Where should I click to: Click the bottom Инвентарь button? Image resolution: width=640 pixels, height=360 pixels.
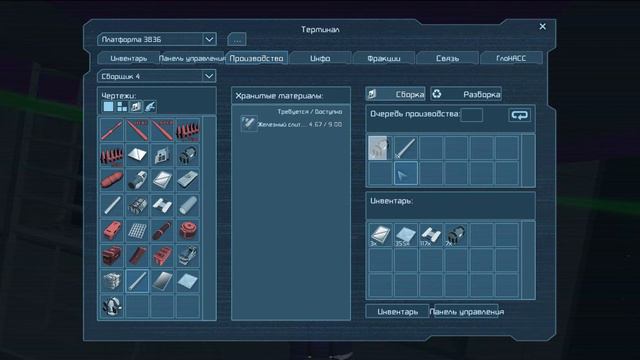(x=397, y=312)
